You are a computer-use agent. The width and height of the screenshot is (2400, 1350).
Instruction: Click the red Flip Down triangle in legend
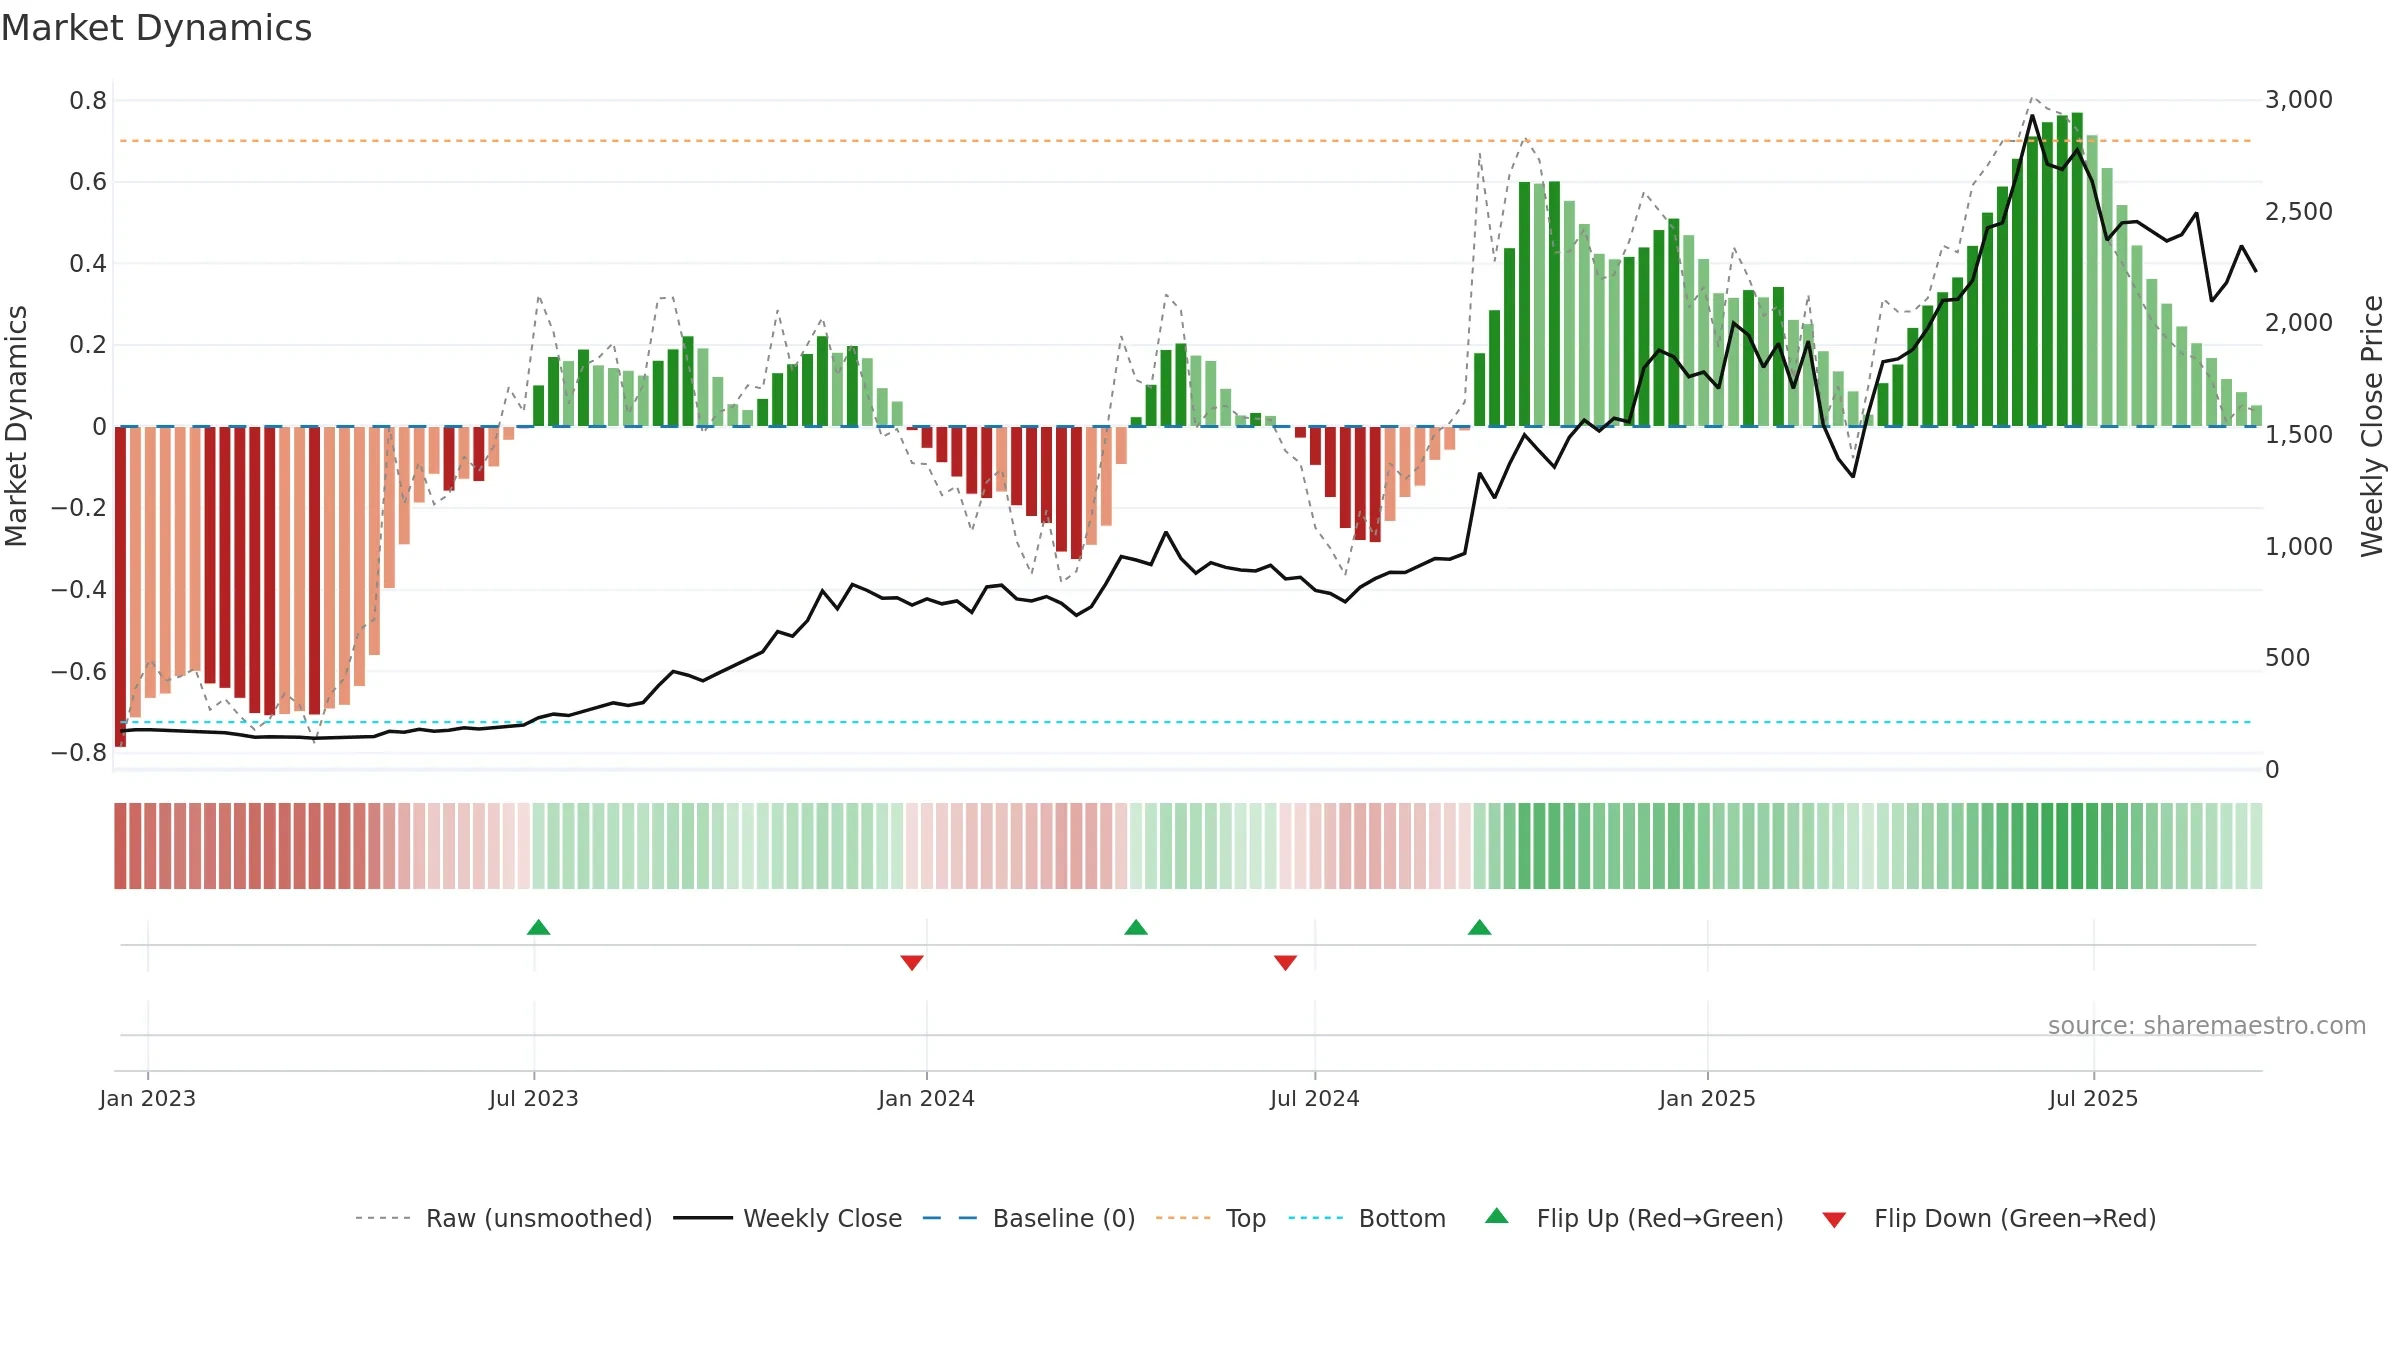1834,1220
